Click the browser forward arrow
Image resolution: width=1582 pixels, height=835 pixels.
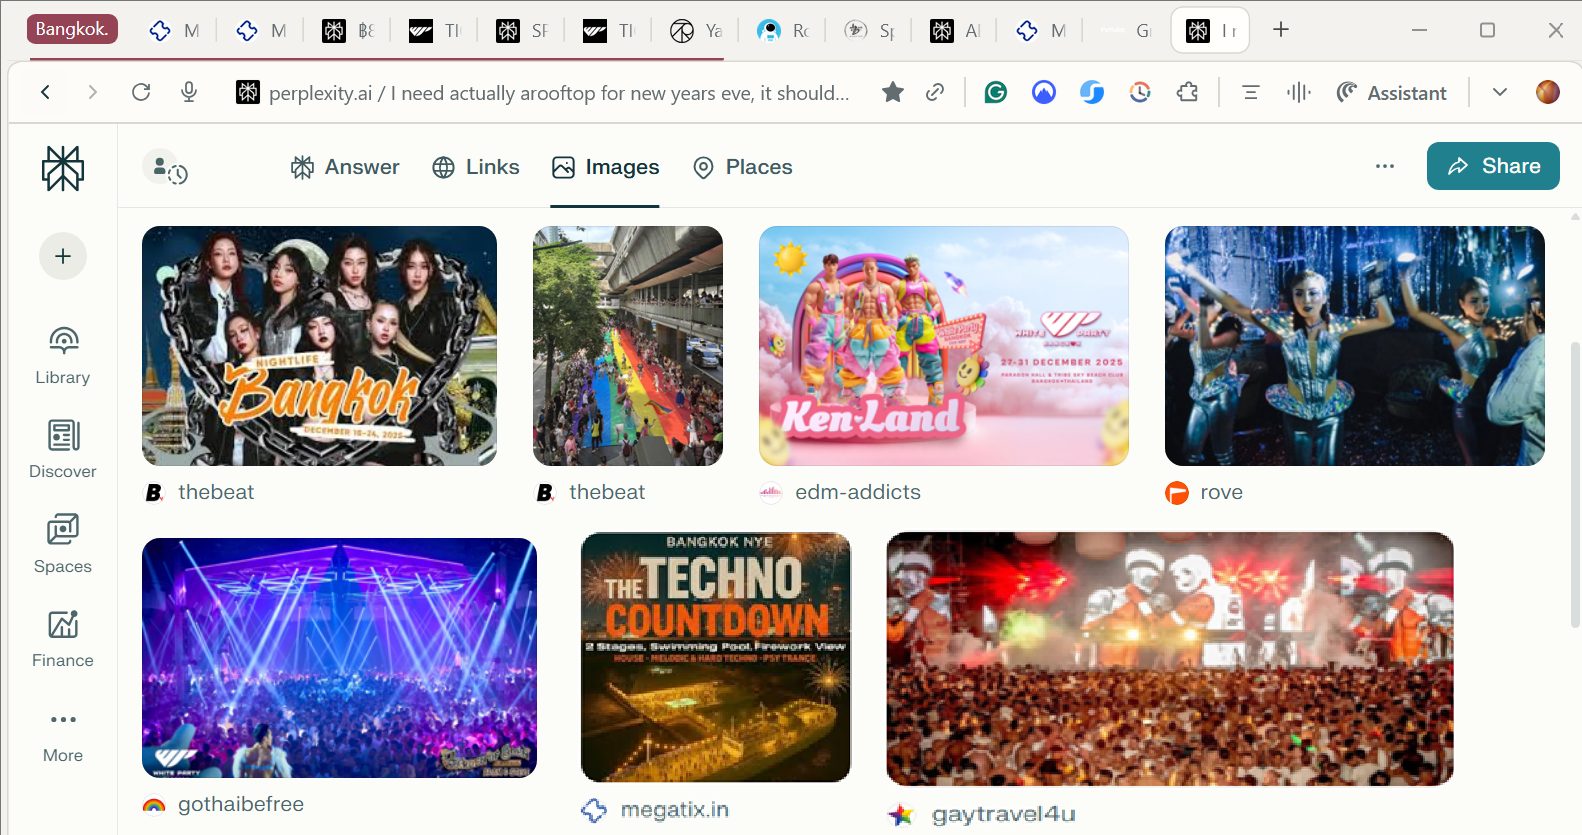[93, 92]
